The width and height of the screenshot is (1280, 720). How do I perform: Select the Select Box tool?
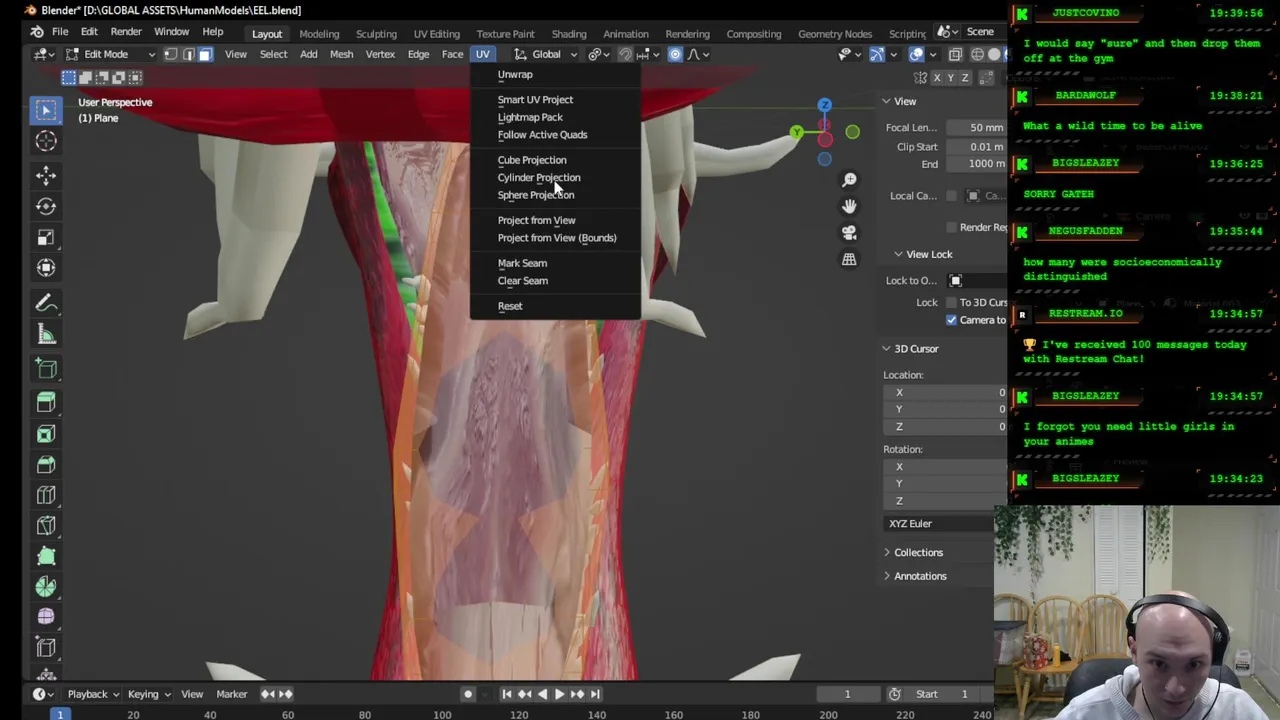coord(46,109)
